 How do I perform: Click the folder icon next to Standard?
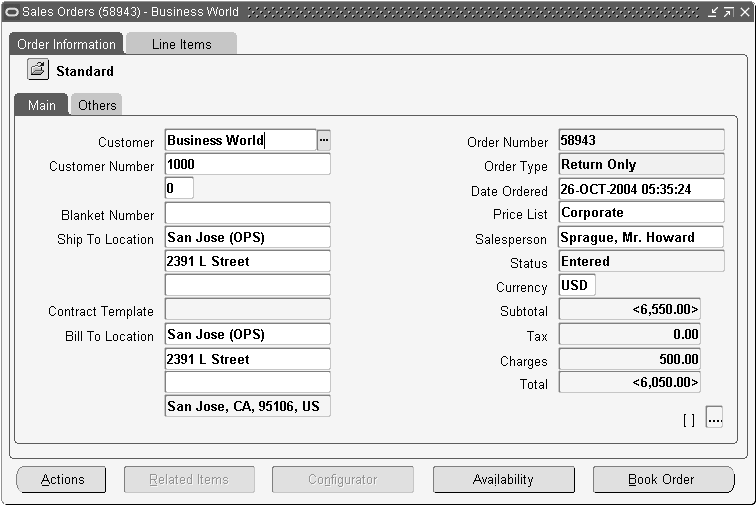point(38,69)
